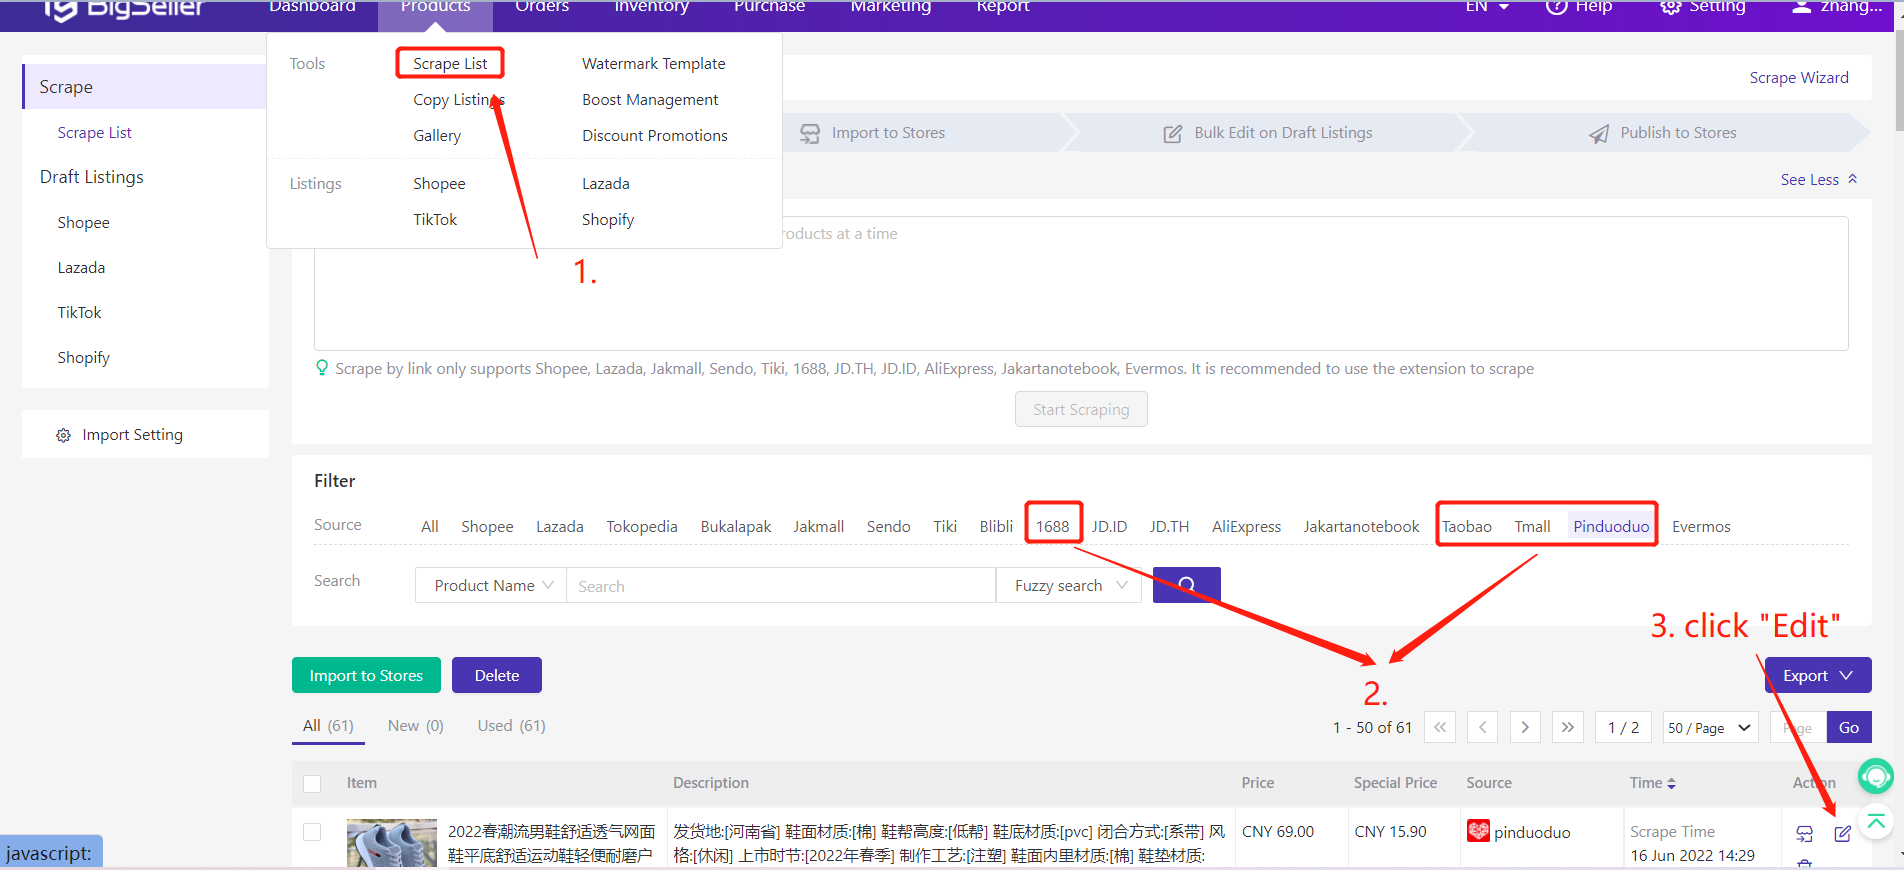The image size is (1904, 870).
Task: Open the EN language dropdown
Action: (x=1487, y=7)
